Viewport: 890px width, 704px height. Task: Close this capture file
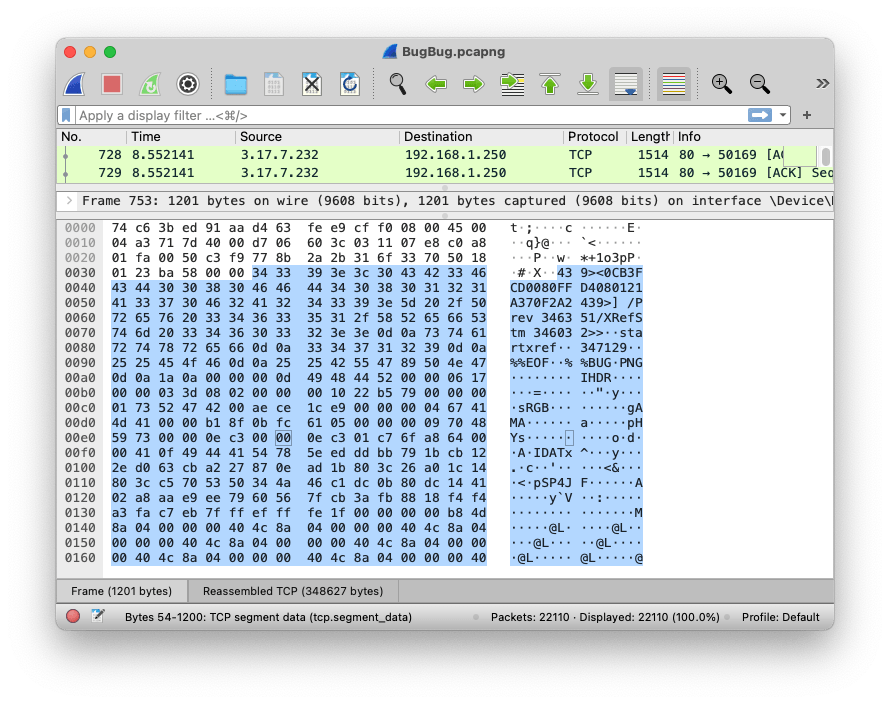point(312,85)
